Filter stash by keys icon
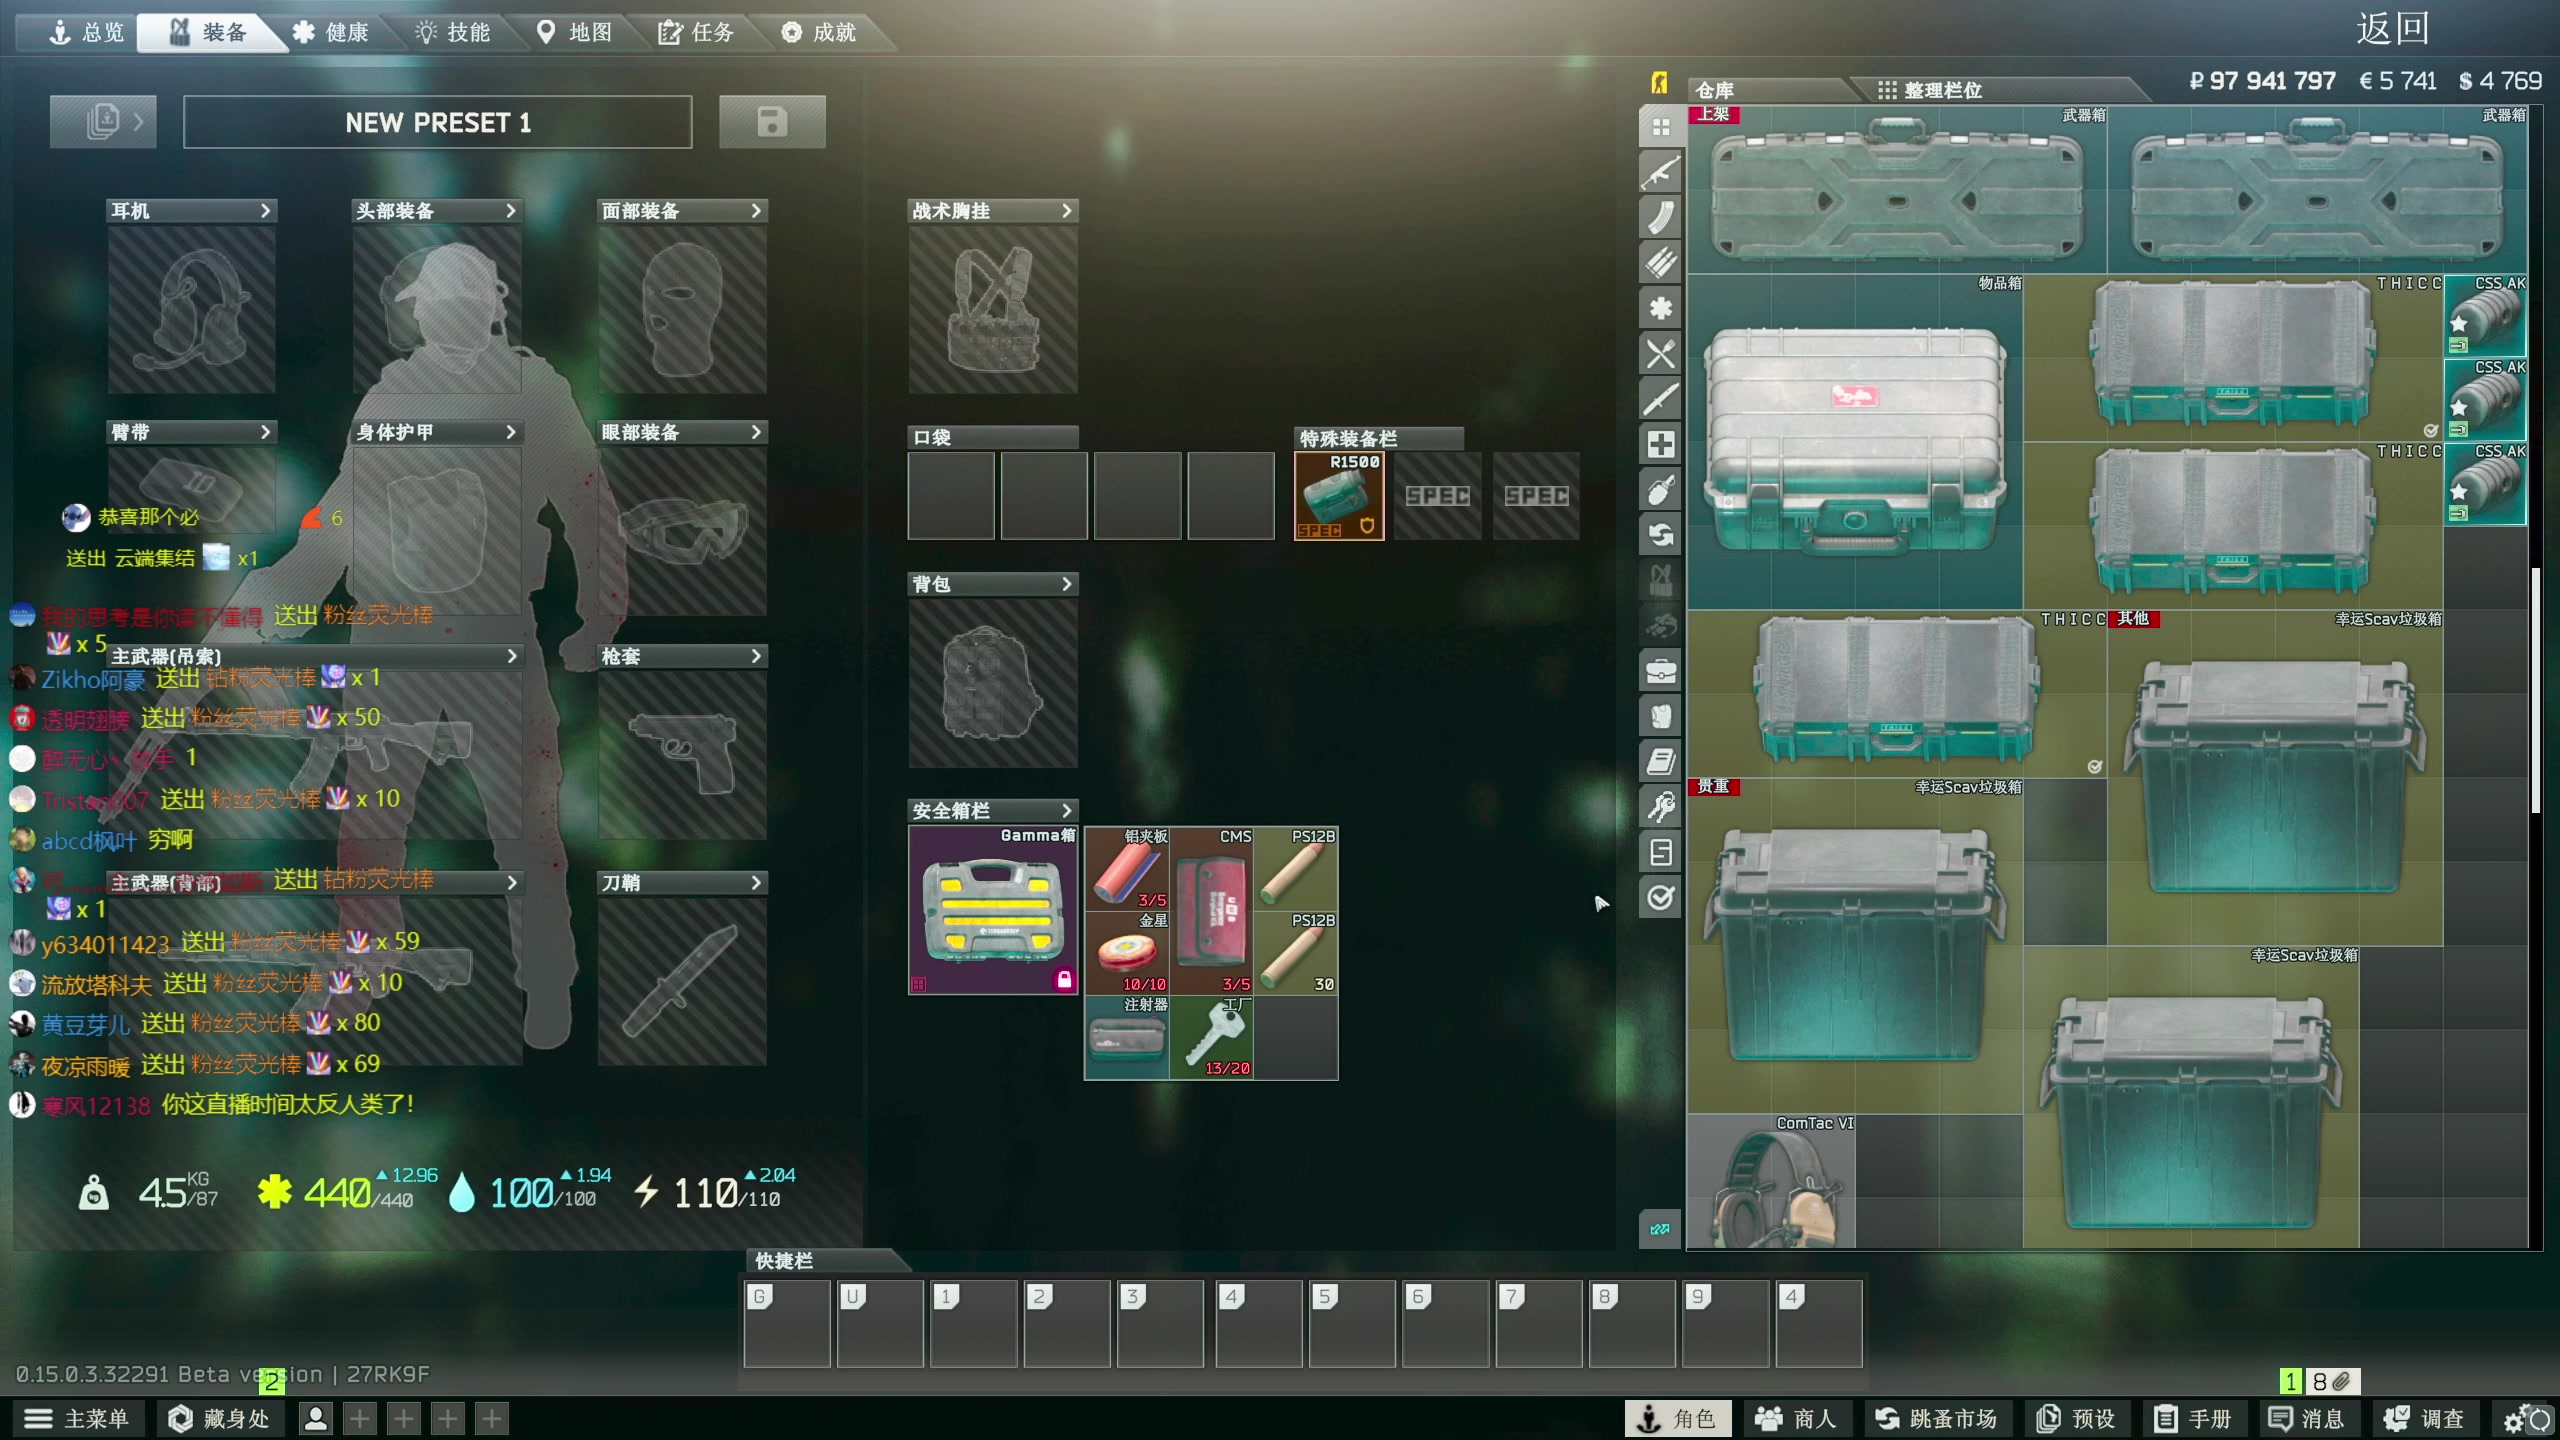 (1660, 806)
